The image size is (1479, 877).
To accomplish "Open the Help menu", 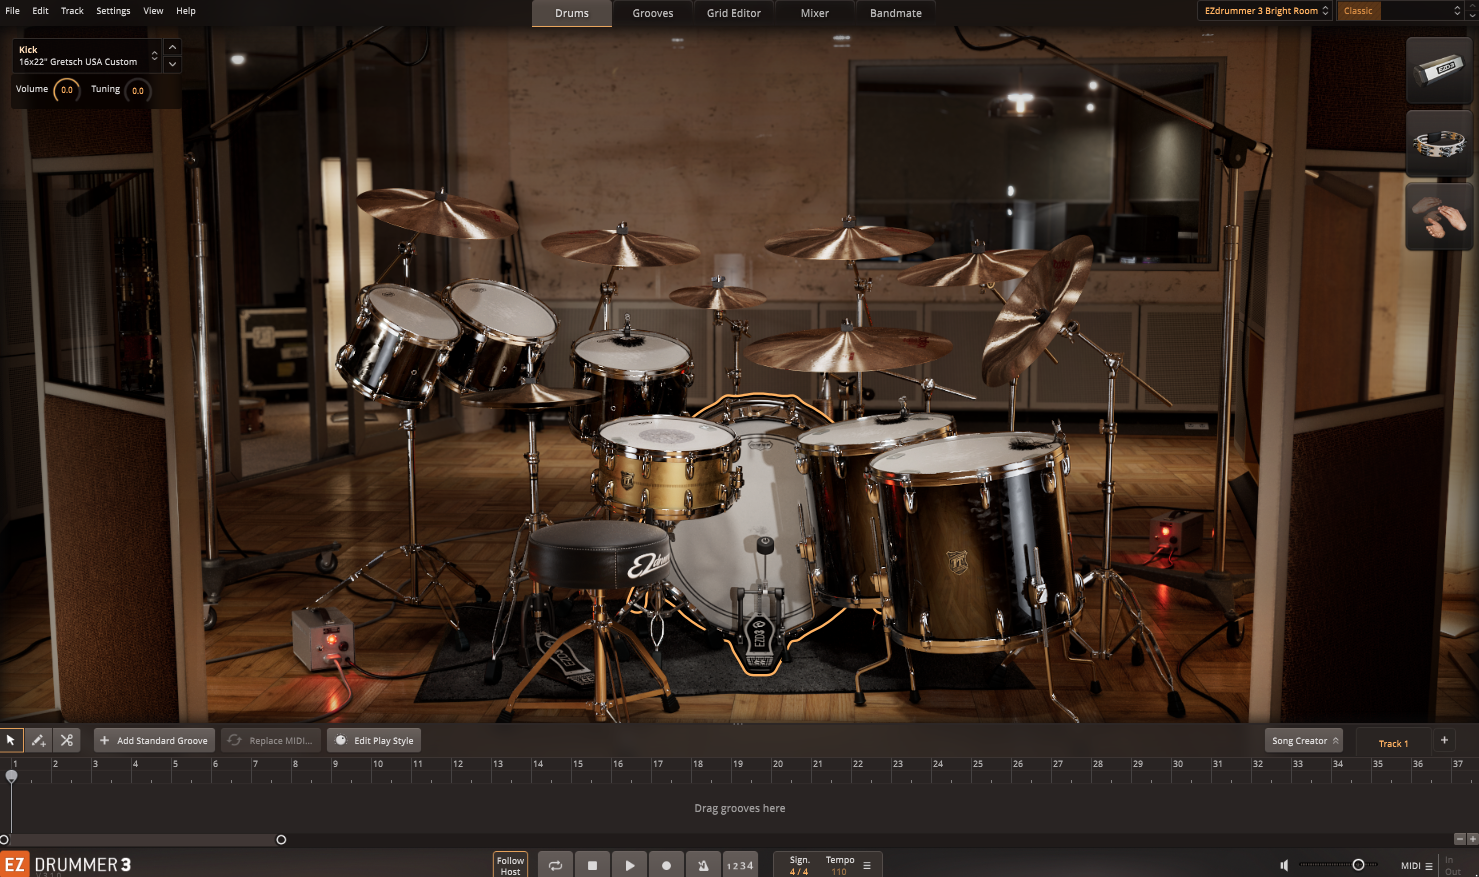I will pyautogui.click(x=186, y=11).
